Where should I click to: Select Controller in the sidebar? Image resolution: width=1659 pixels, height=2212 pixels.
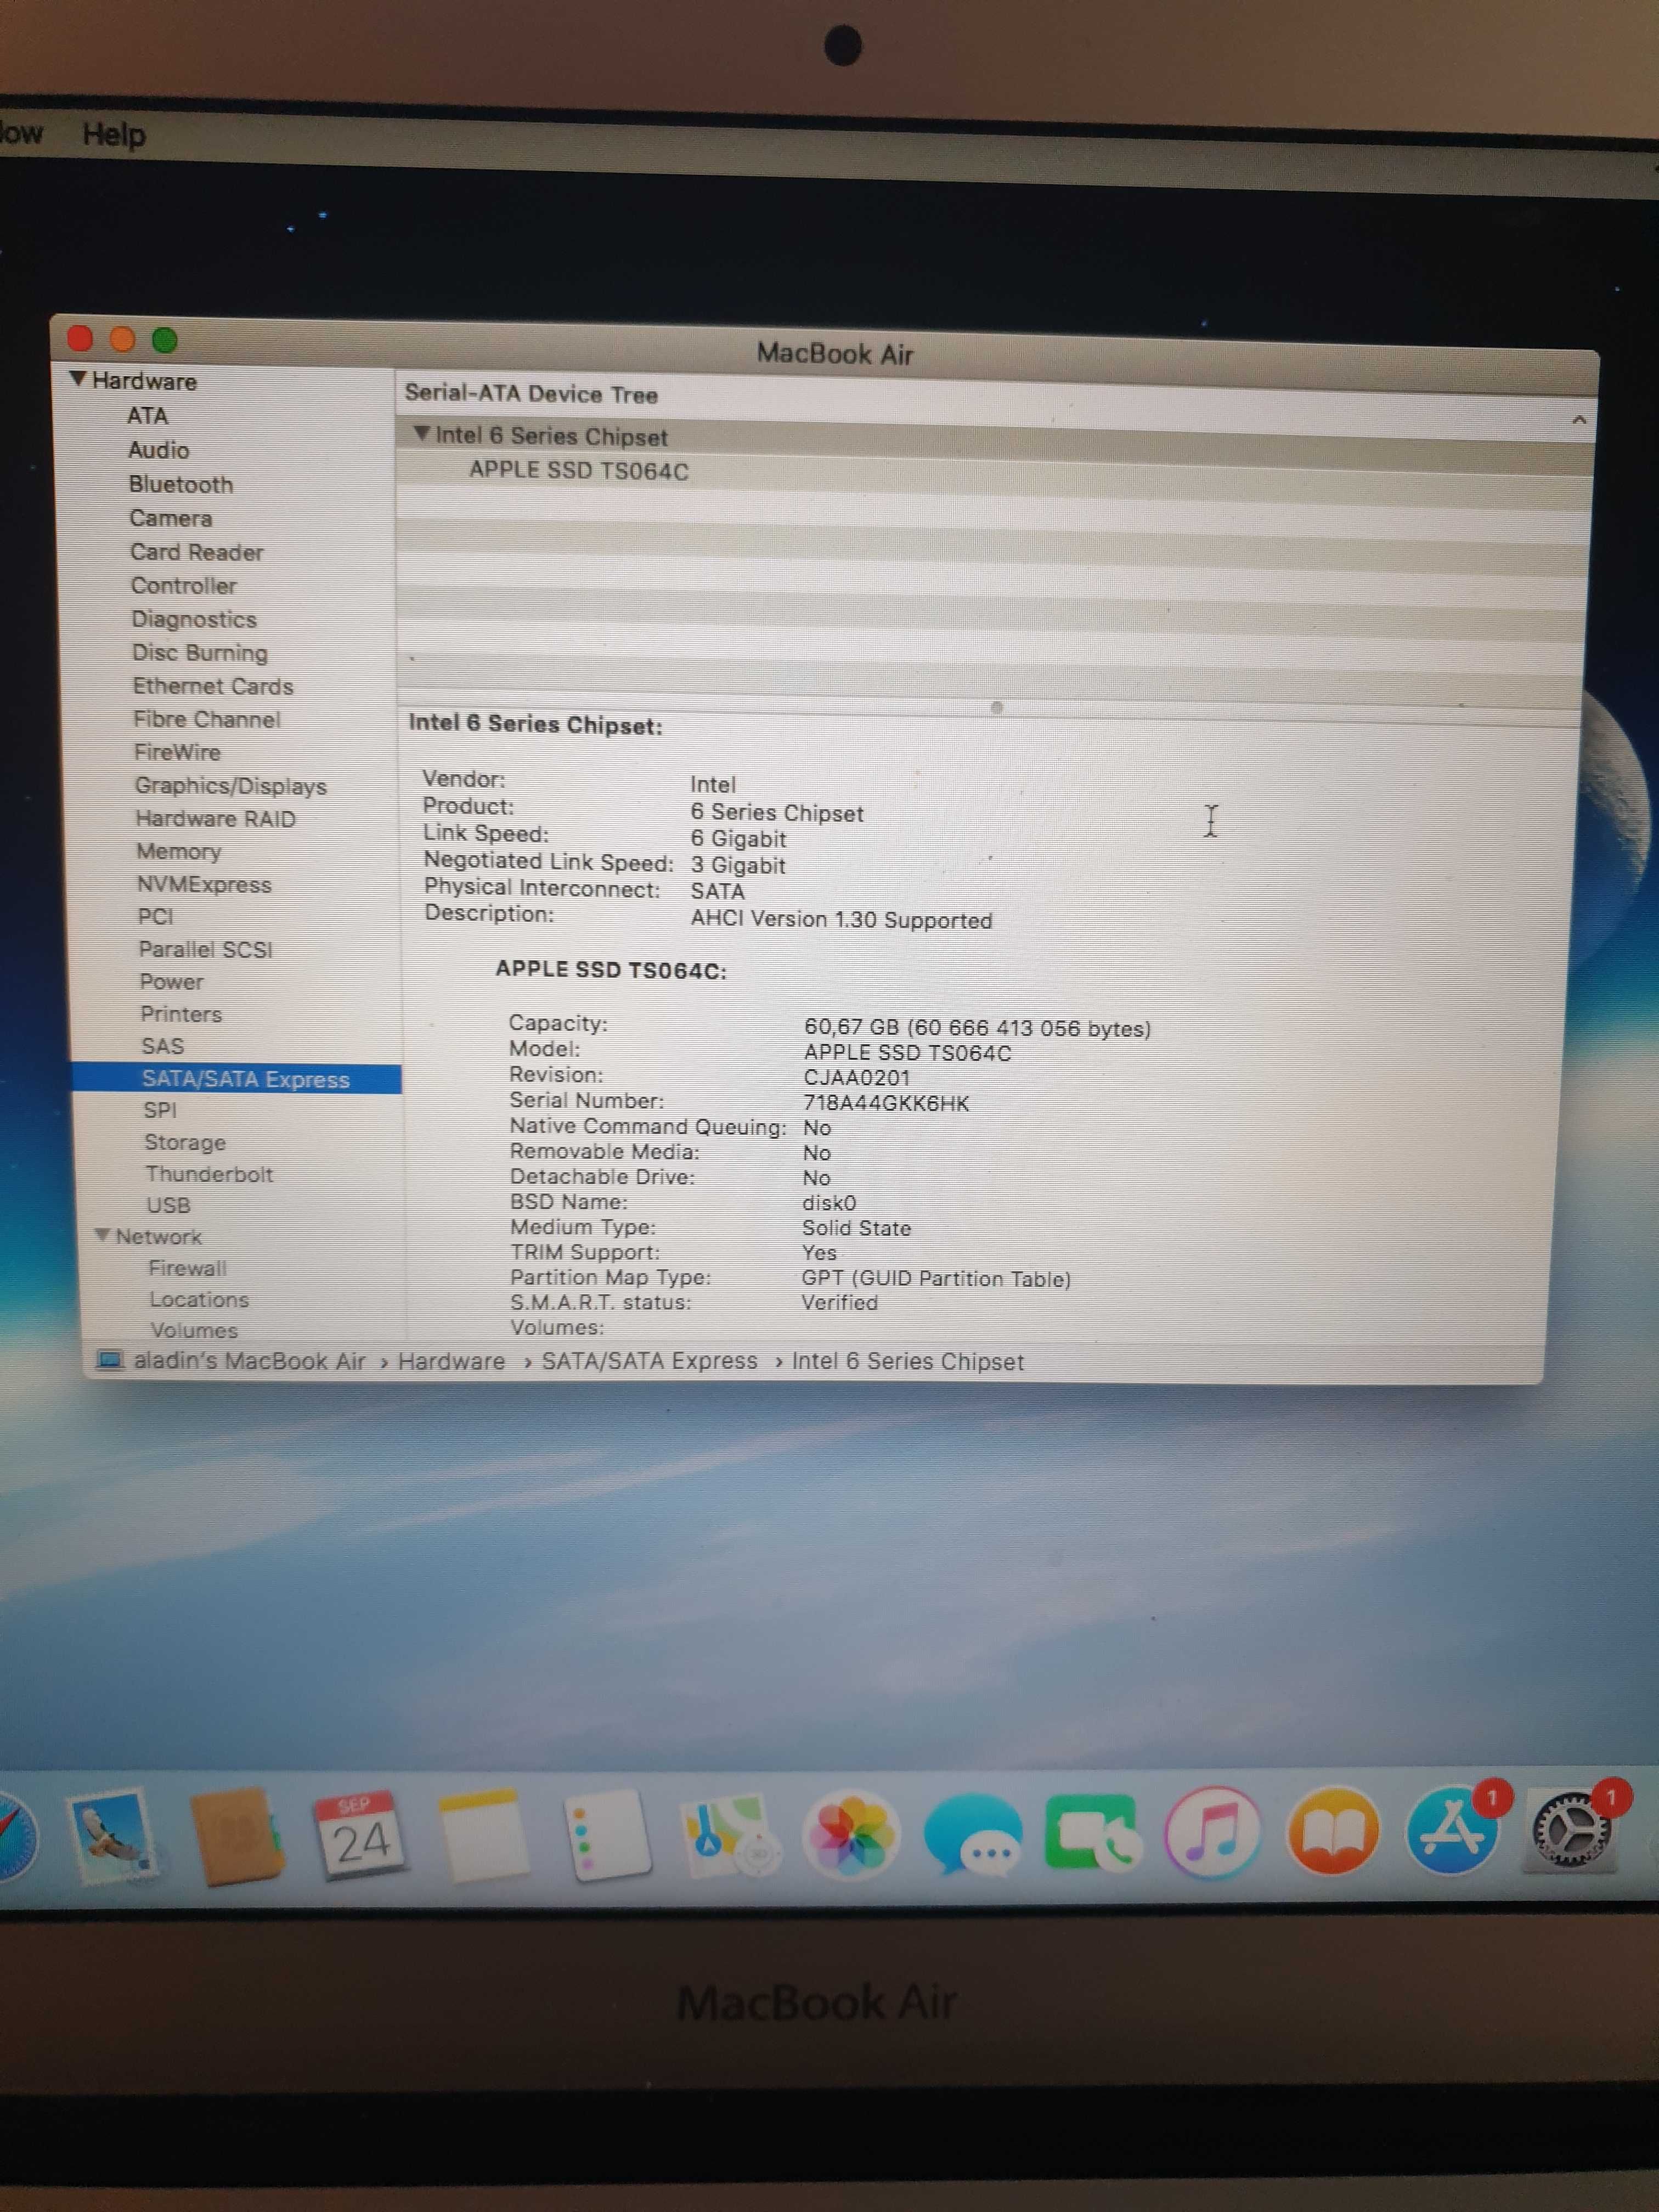(183, 586)
